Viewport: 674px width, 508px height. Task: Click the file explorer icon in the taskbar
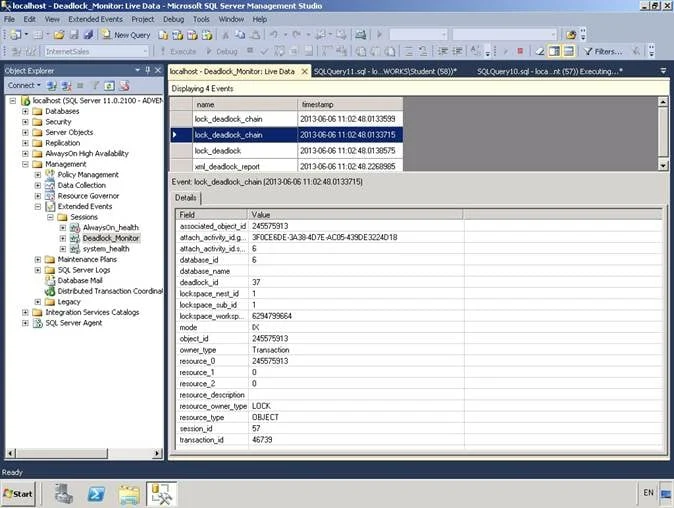(129, 494)
